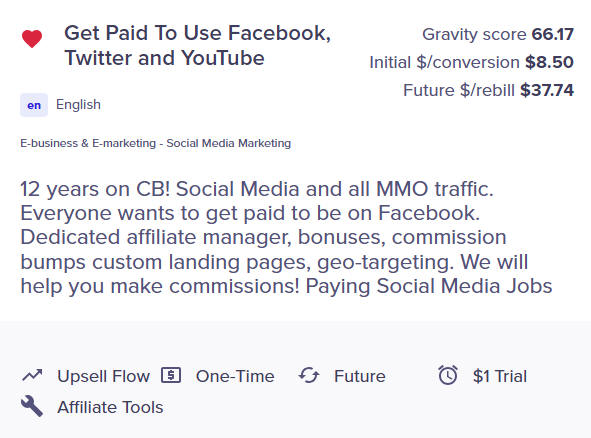
Task: Click the One-Time dollar bill icon
Action: point(171,375)
